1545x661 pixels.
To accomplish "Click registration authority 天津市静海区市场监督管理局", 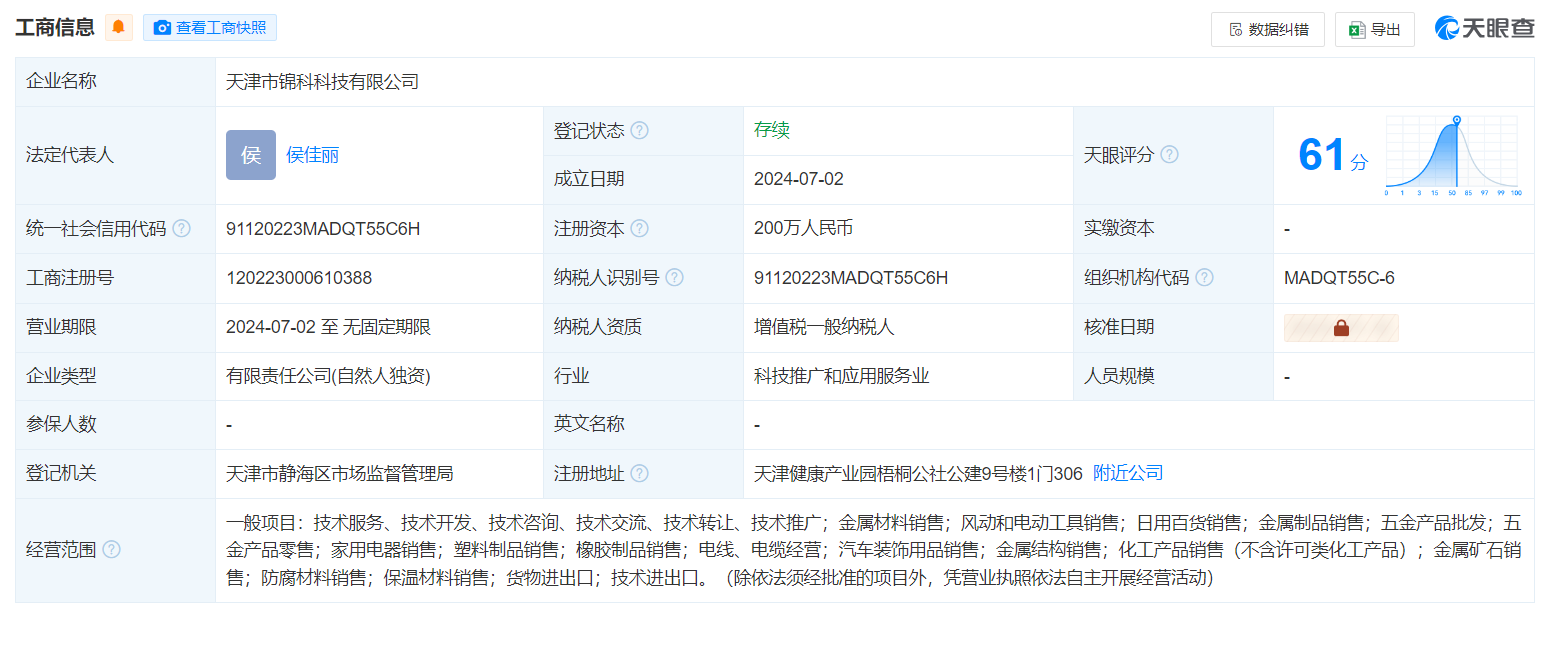I will click(340, 474).
